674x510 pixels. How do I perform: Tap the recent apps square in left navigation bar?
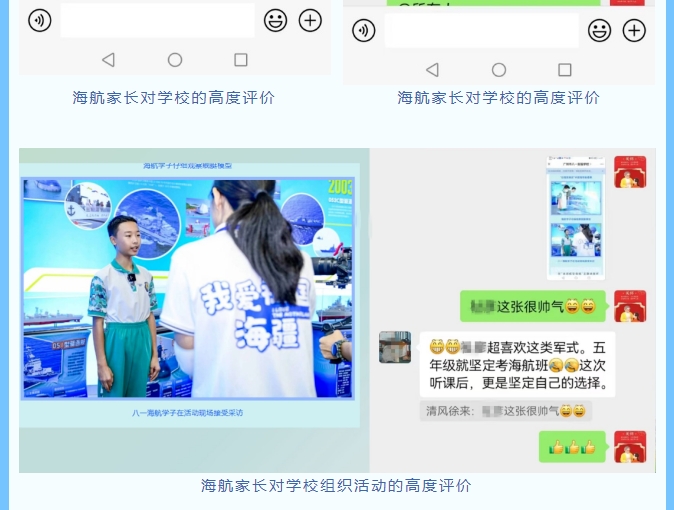pyautogui.click(x=241, y=60)
